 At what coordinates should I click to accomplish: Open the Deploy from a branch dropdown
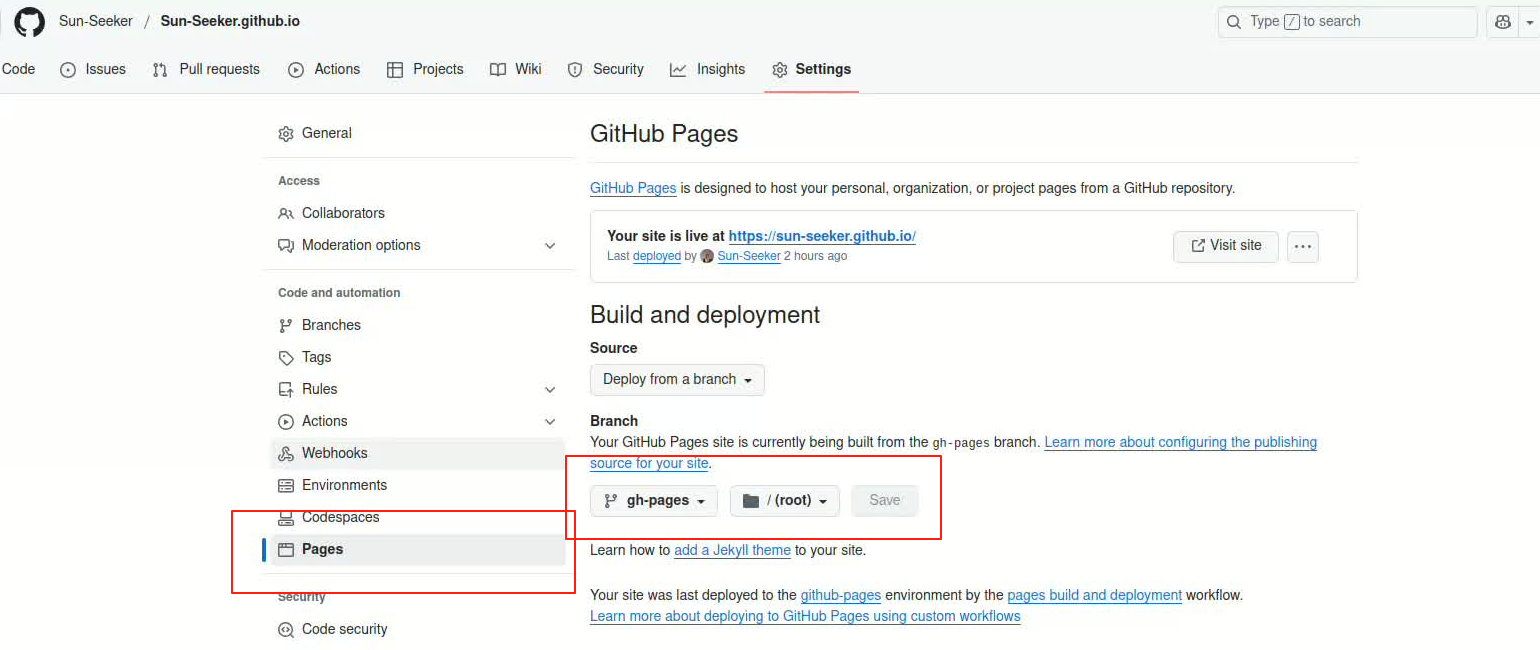click(x=677, y=380)
